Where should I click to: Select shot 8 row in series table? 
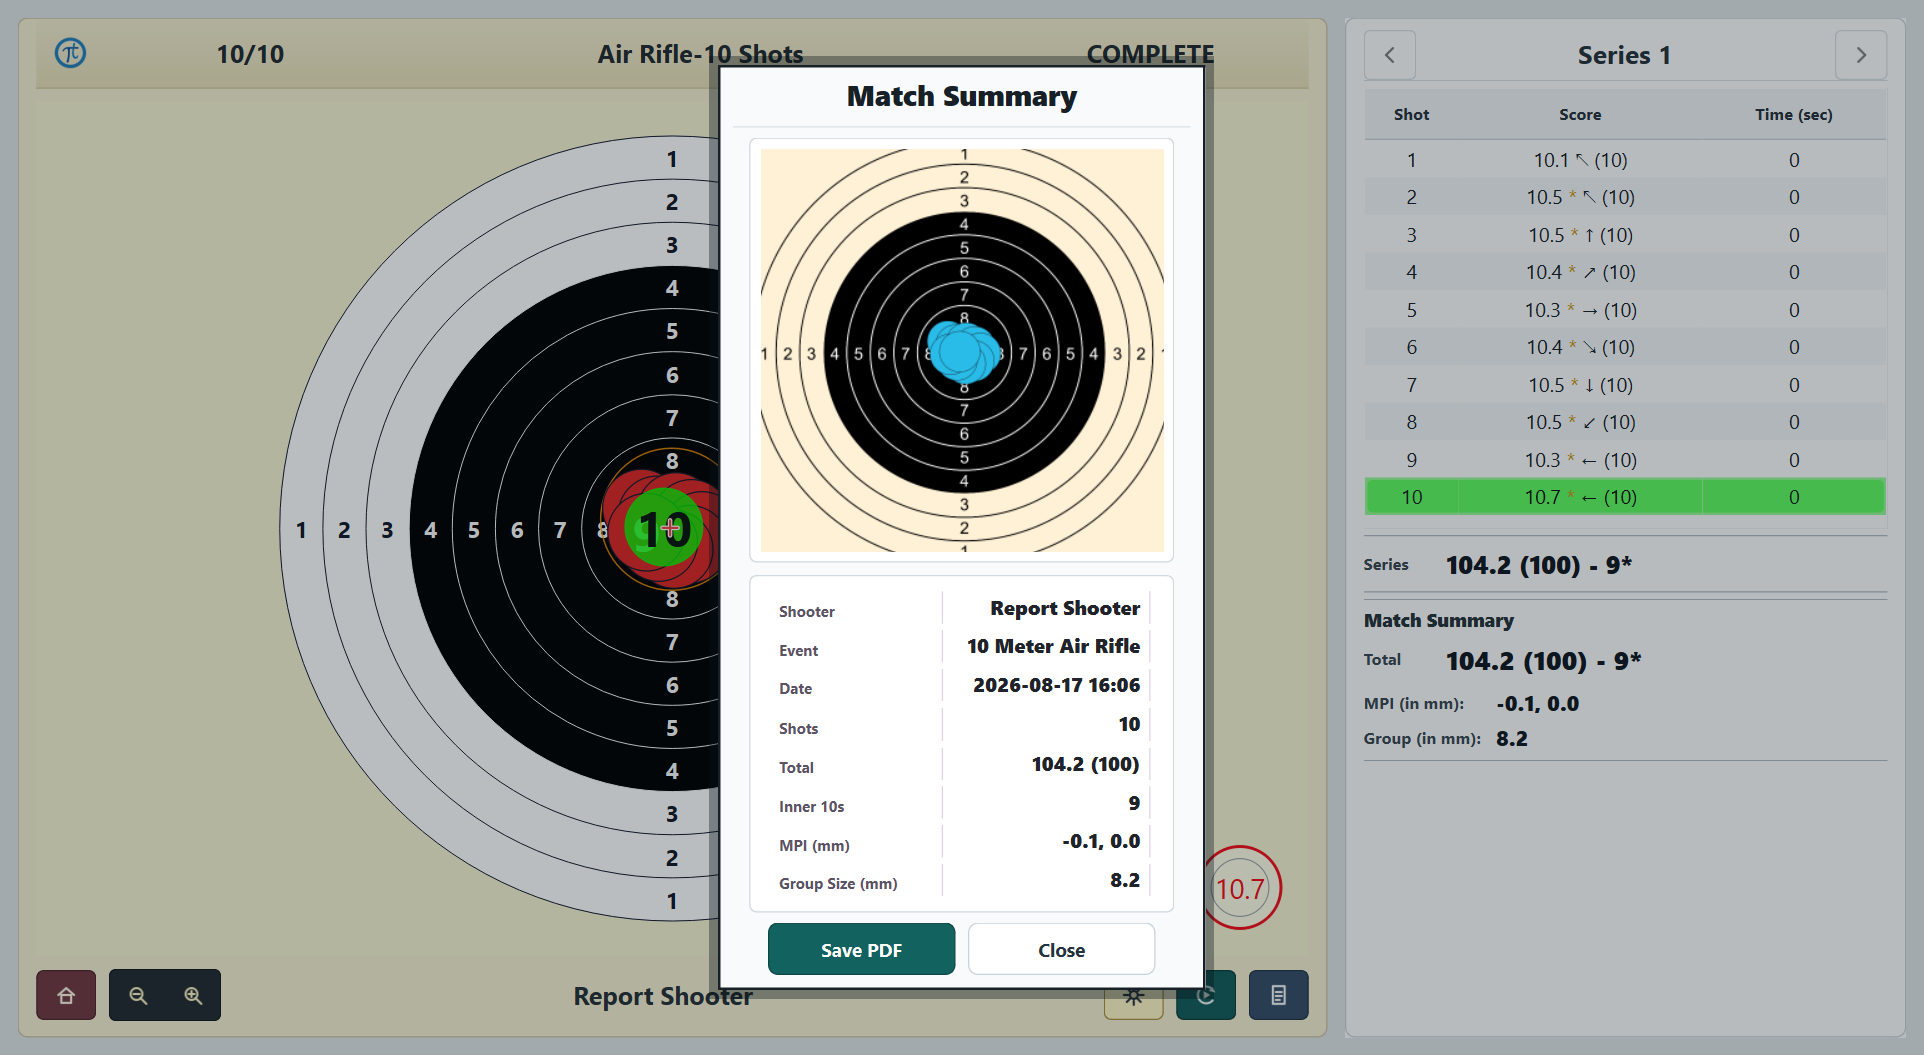(x=1625, y=422)
